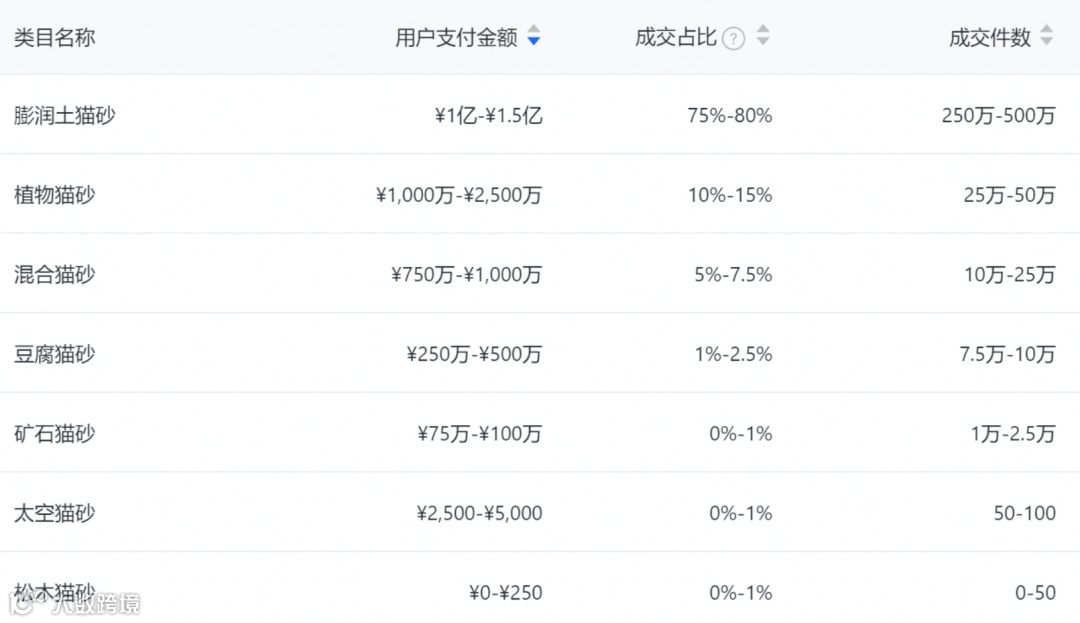Image resolution: width=1080 pixels, height=623 pixels.
Task: Click the 松木猫砂 category name
Action: pos(55,593)
